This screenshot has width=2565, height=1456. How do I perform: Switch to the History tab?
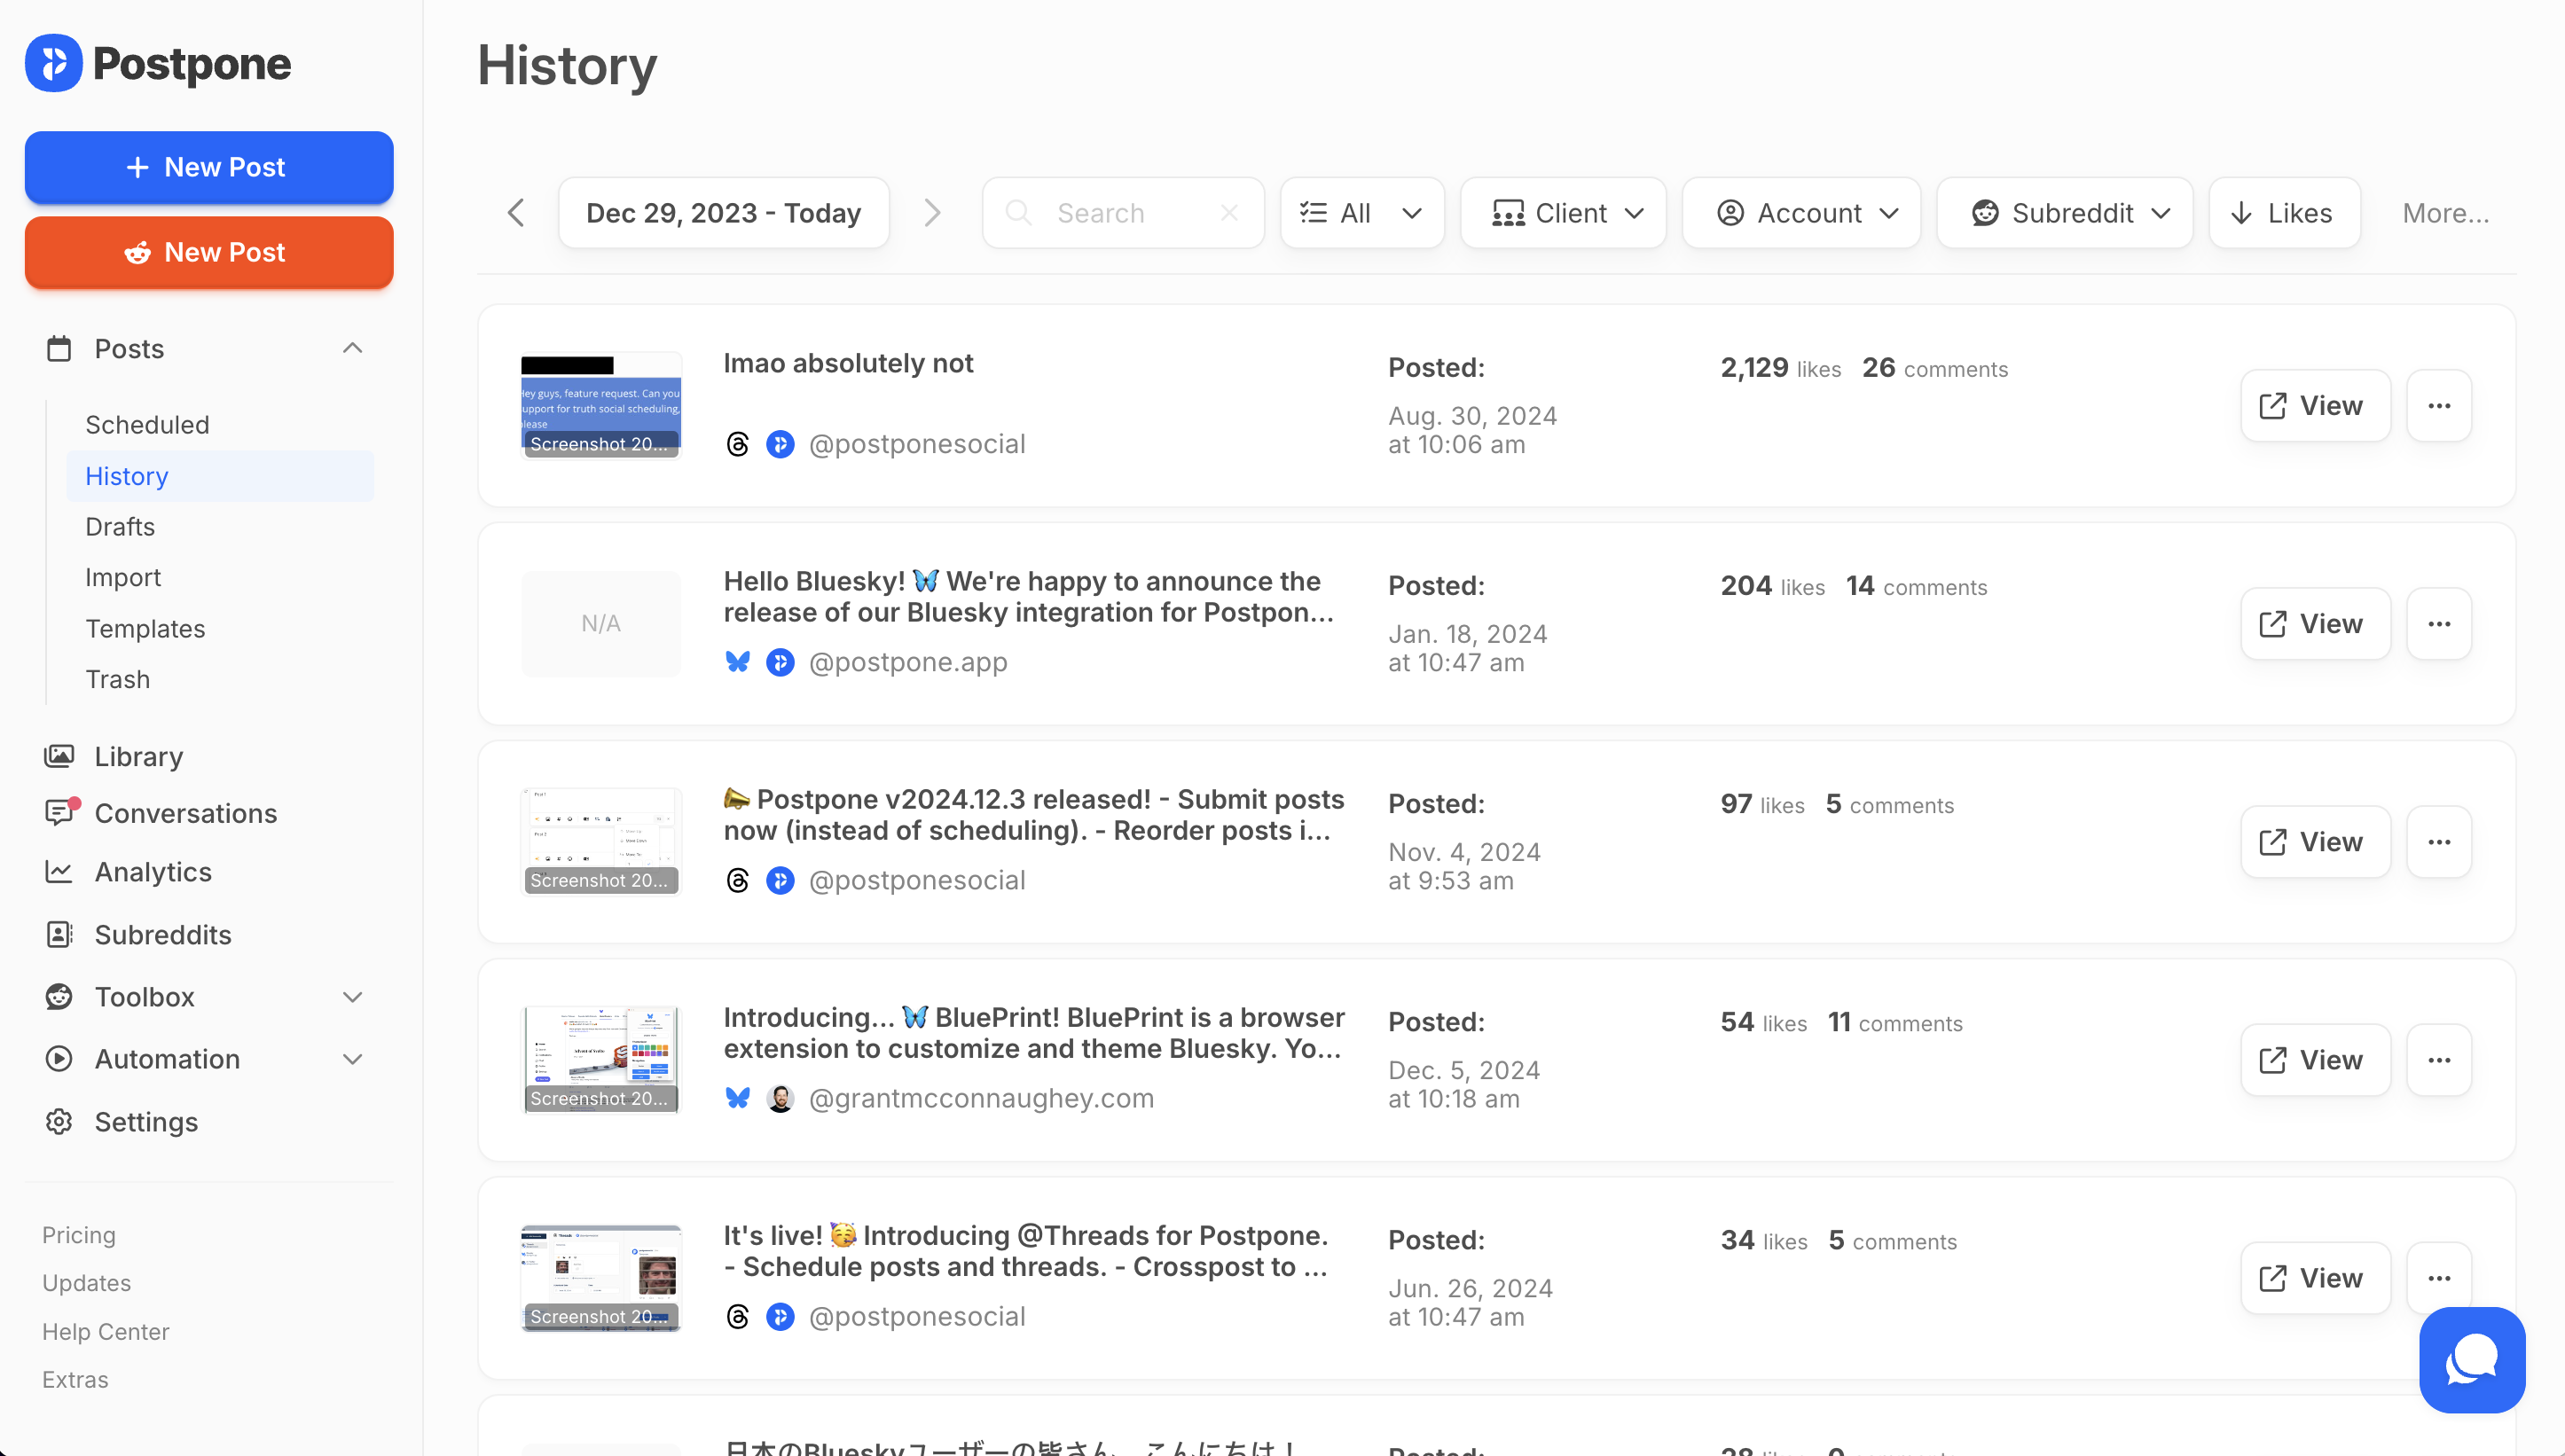[126, 475]
